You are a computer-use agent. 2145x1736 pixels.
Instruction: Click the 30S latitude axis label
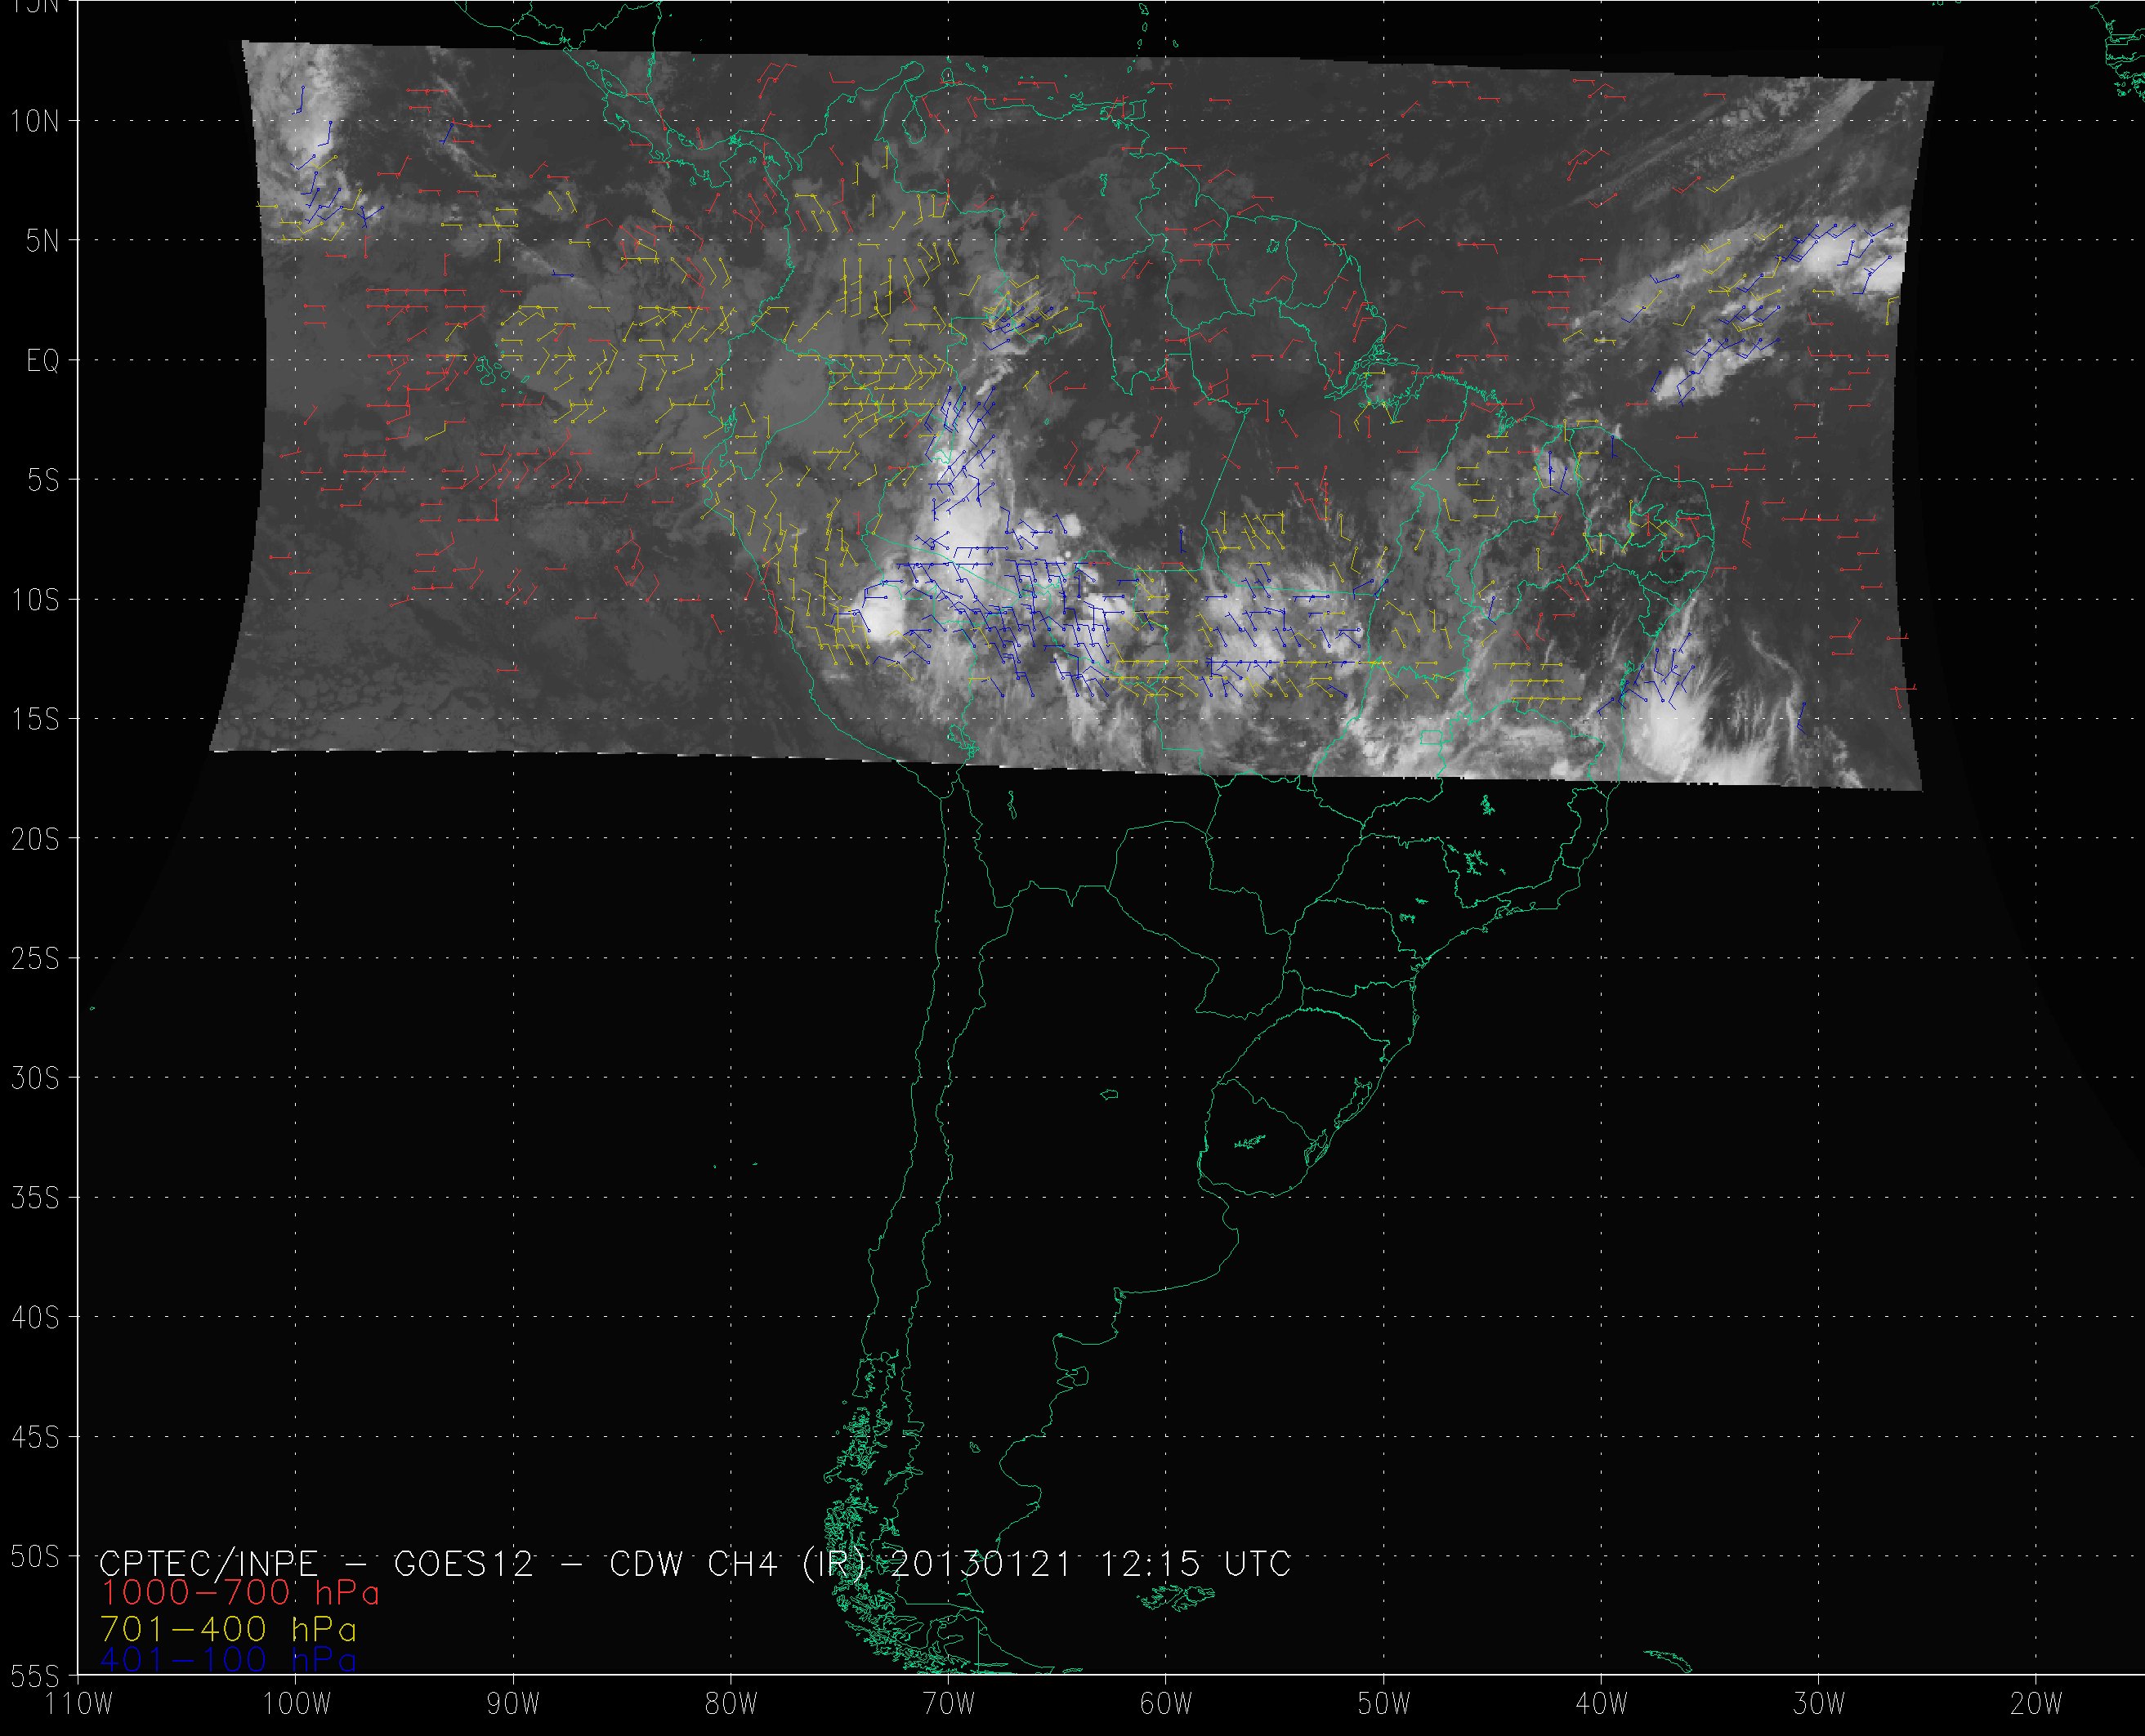(x=35, y=1079)
